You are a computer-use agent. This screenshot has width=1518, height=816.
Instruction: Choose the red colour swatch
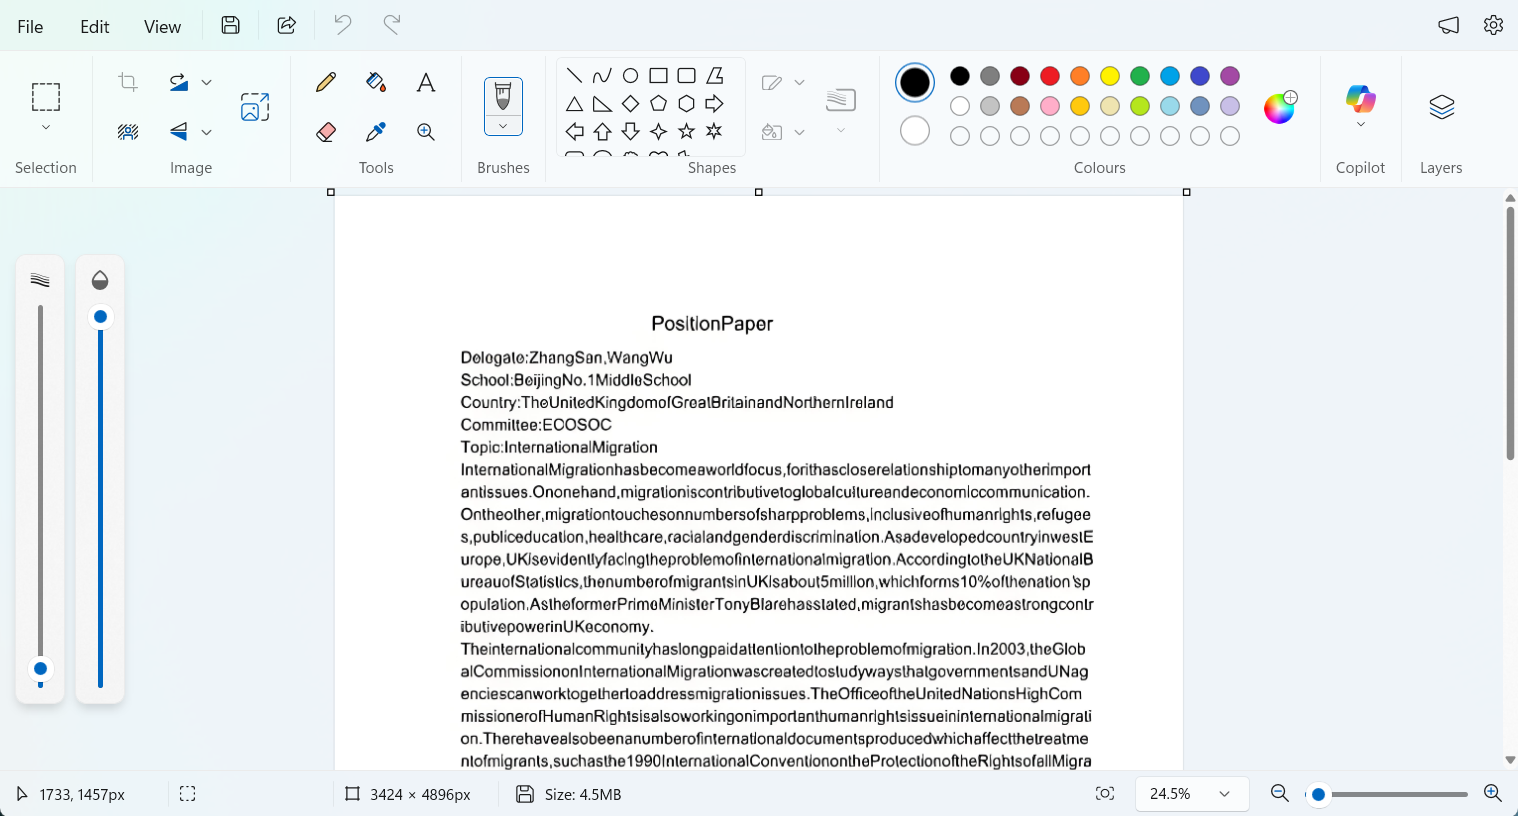tap(1050, 76)
